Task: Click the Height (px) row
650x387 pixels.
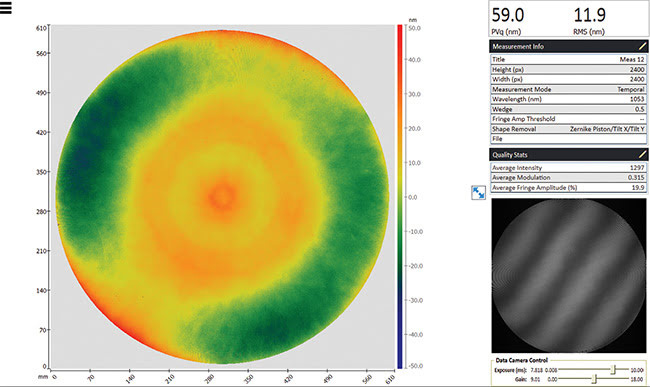Action: point(568,69)
